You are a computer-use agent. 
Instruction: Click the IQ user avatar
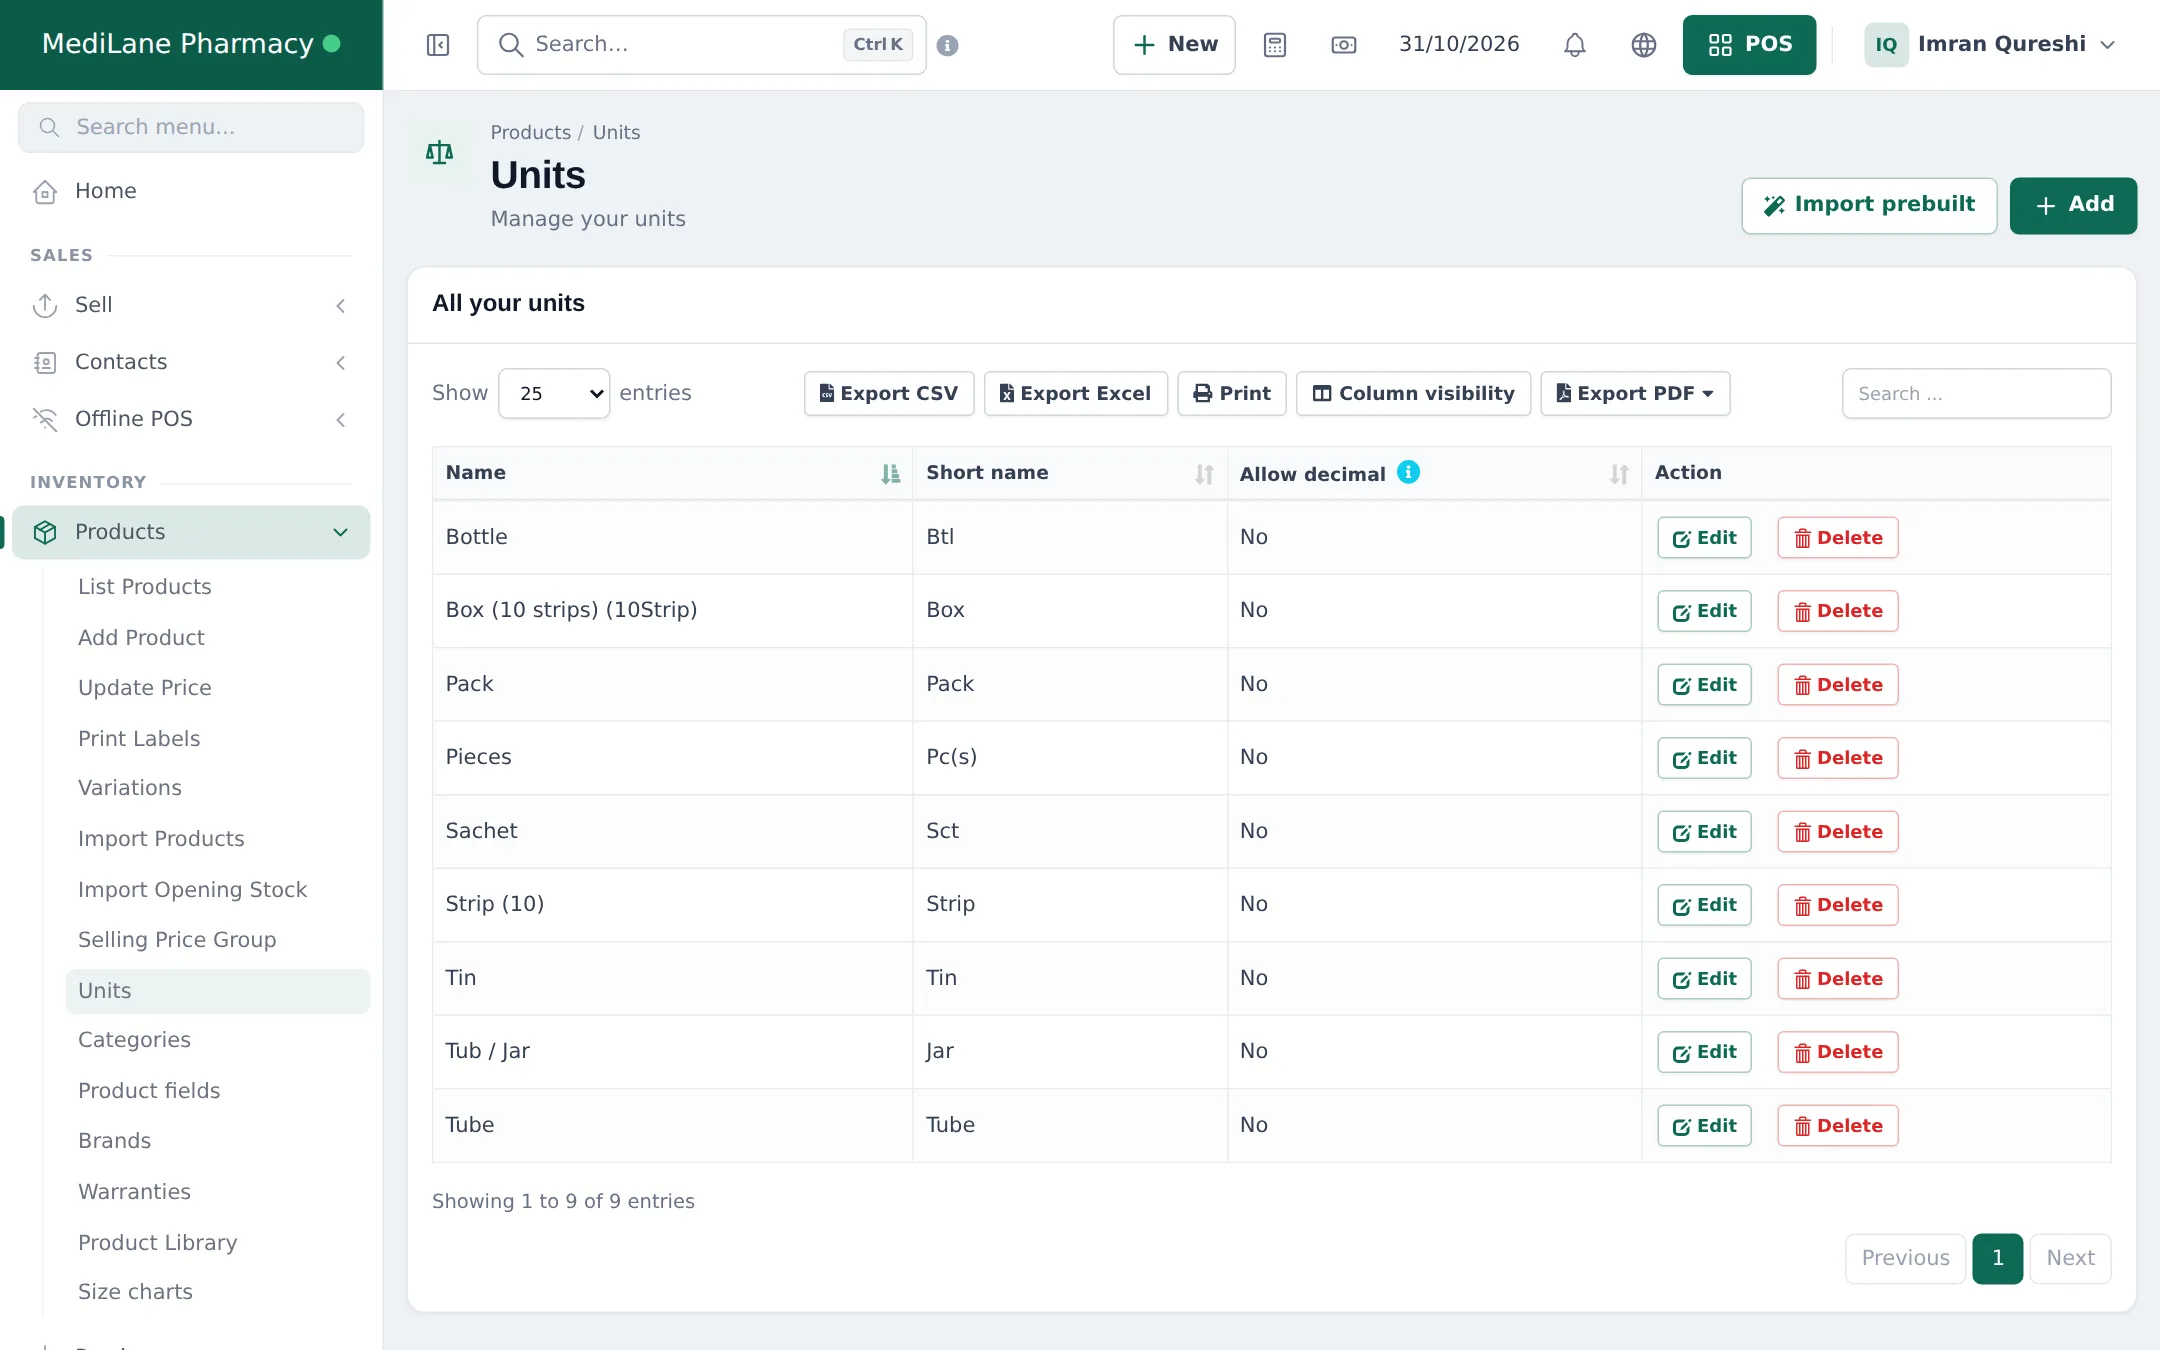1886,45
